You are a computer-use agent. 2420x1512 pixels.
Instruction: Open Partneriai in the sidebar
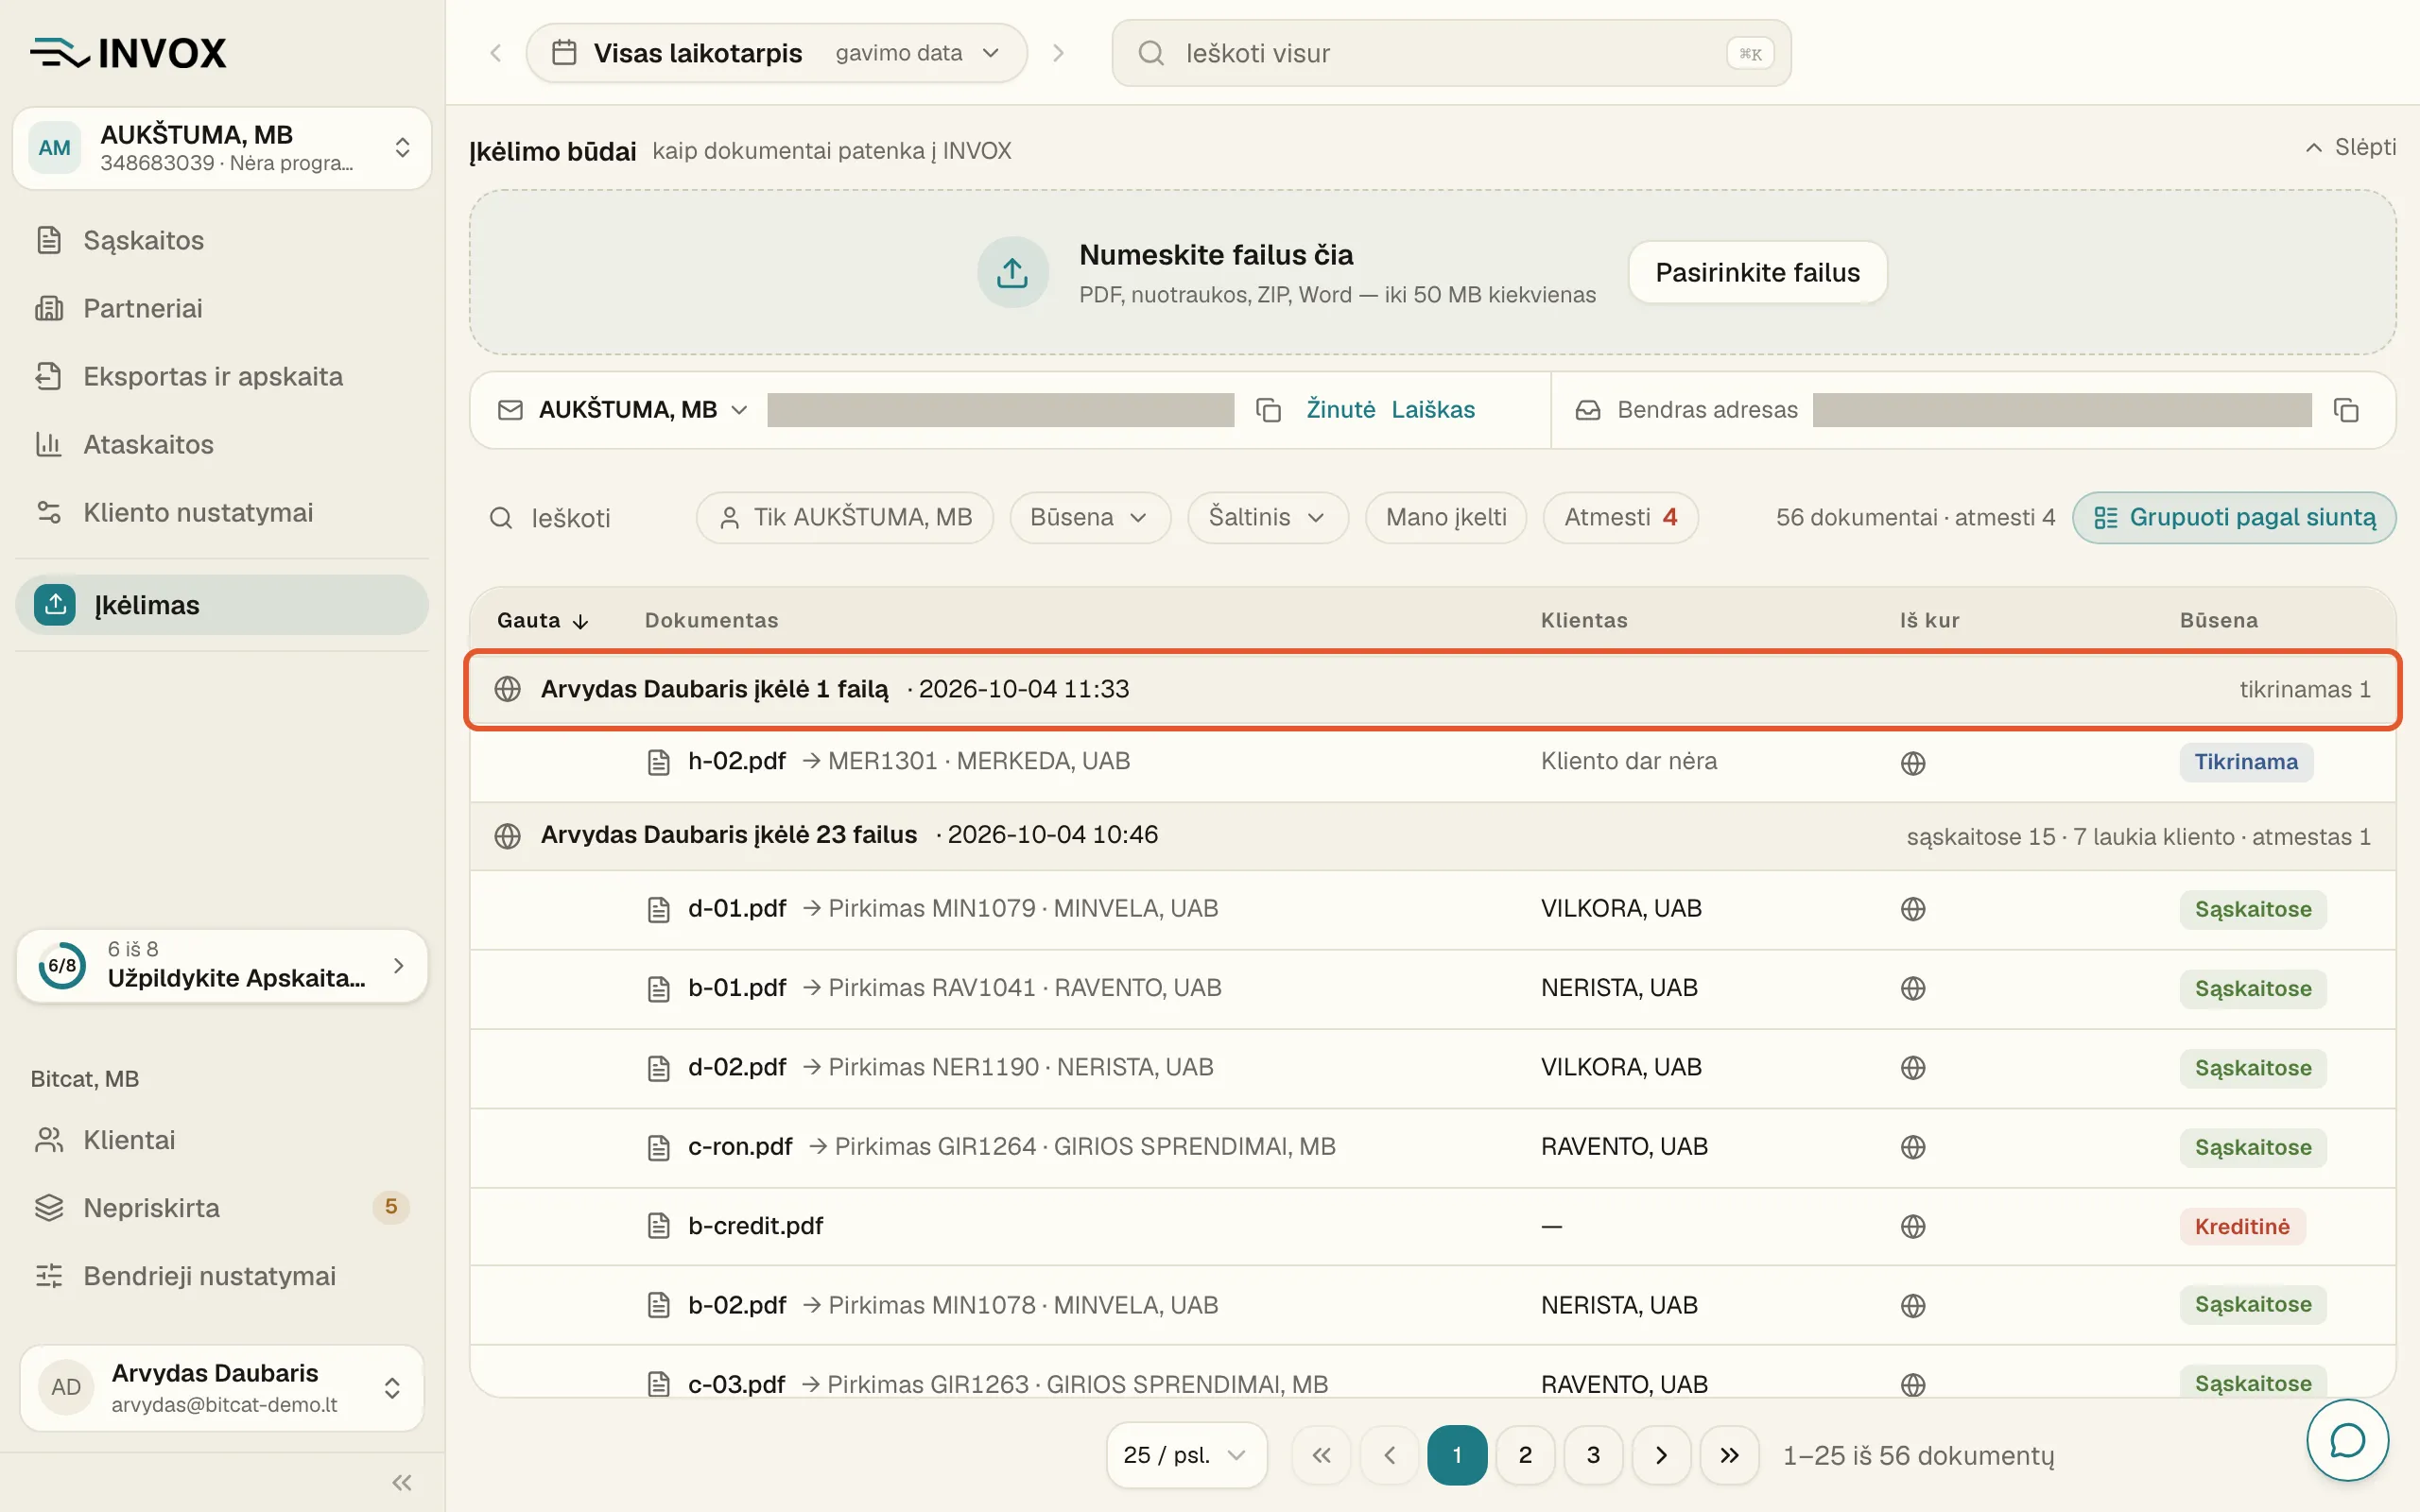point(222,308)
